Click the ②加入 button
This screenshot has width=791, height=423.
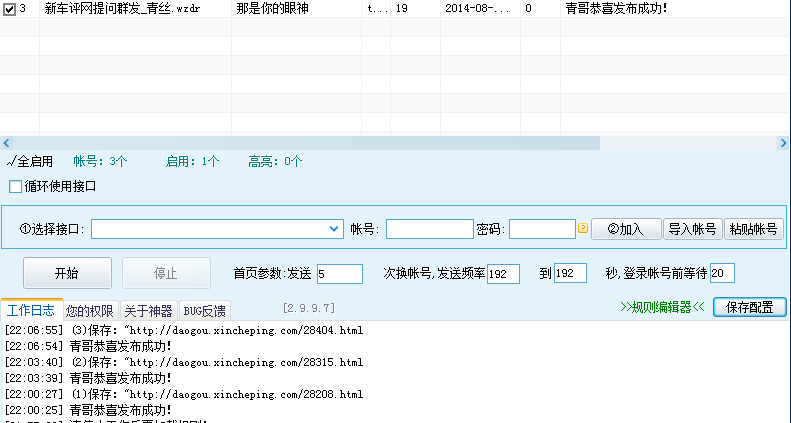coord(626,229)
